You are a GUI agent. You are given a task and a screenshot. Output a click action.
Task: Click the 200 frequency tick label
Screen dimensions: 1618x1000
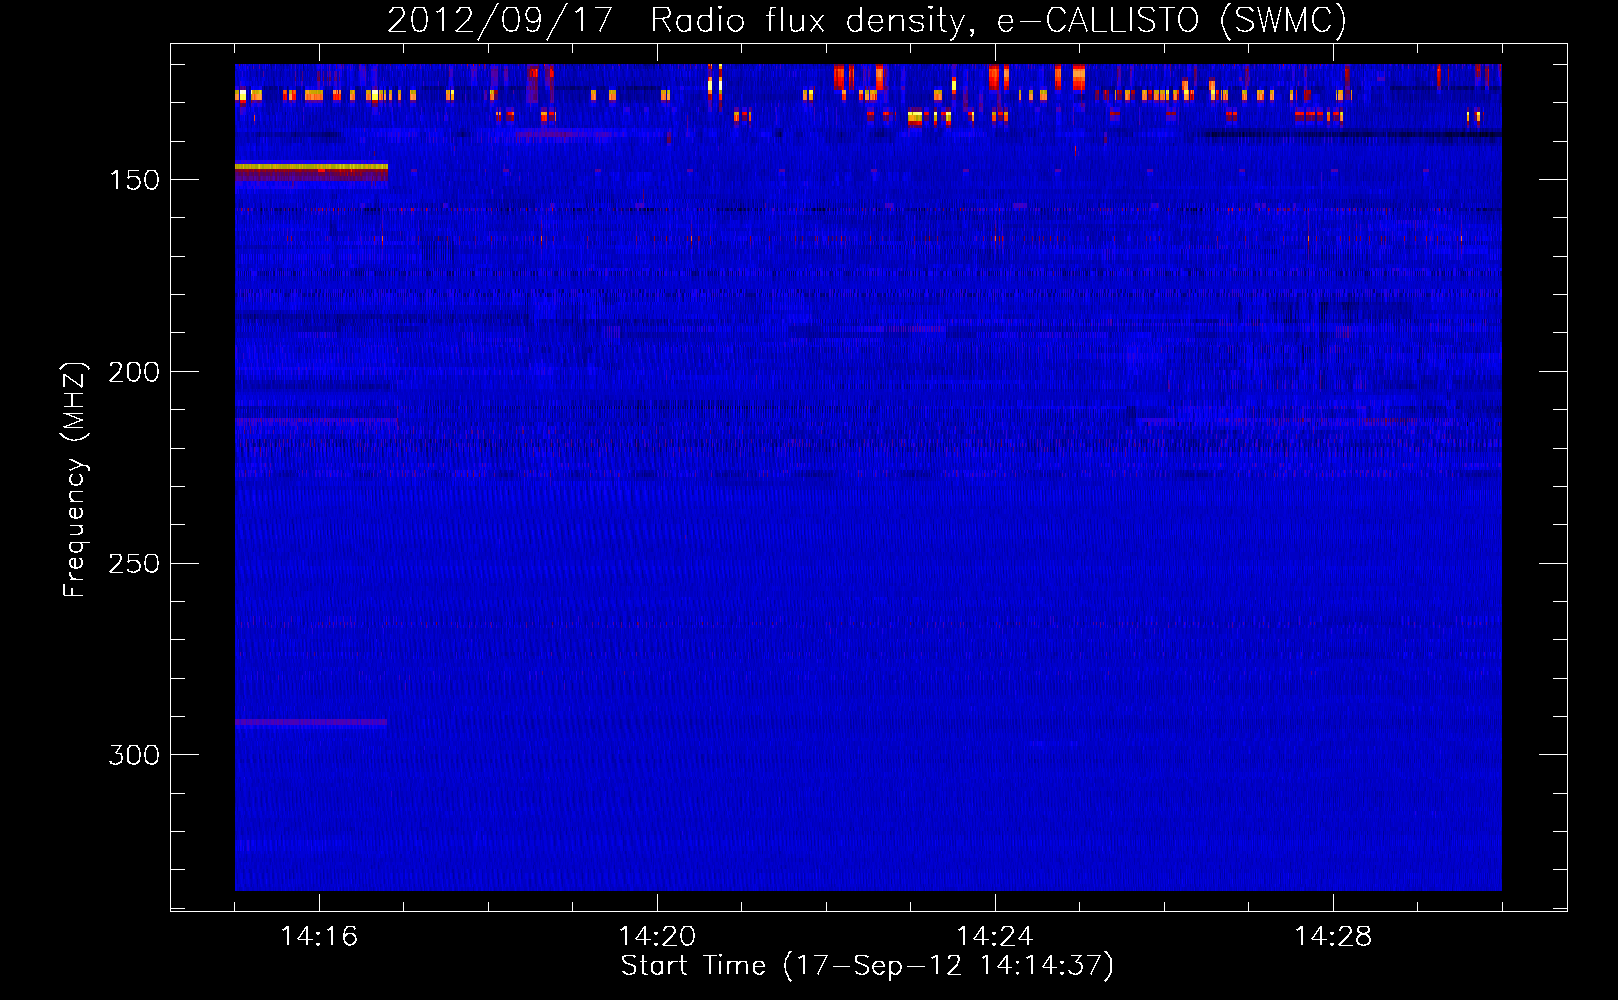point(134,372)
